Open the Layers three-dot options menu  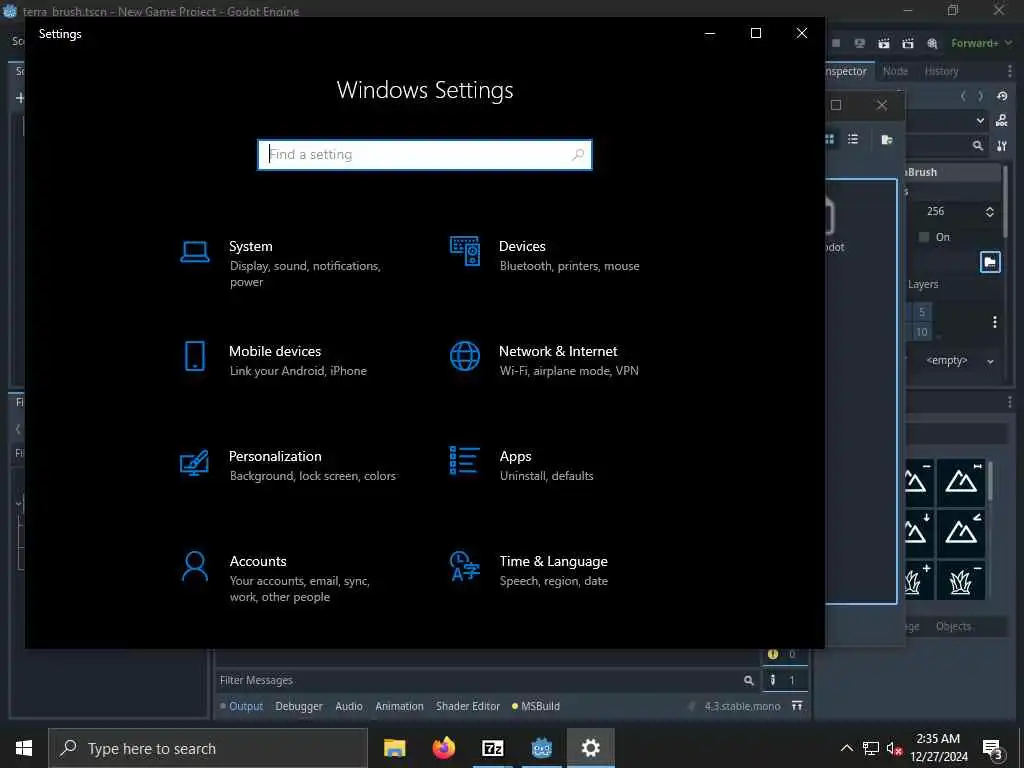(995, 322)
